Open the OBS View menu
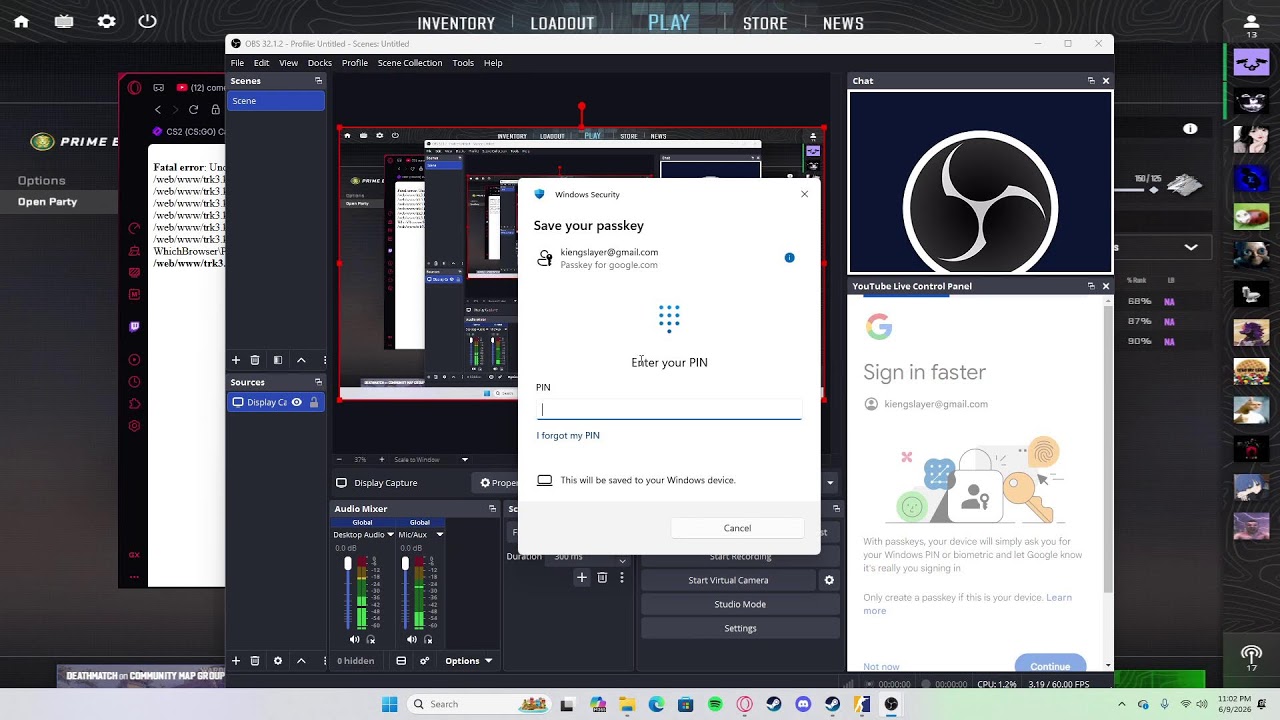 tap(288, 63)
